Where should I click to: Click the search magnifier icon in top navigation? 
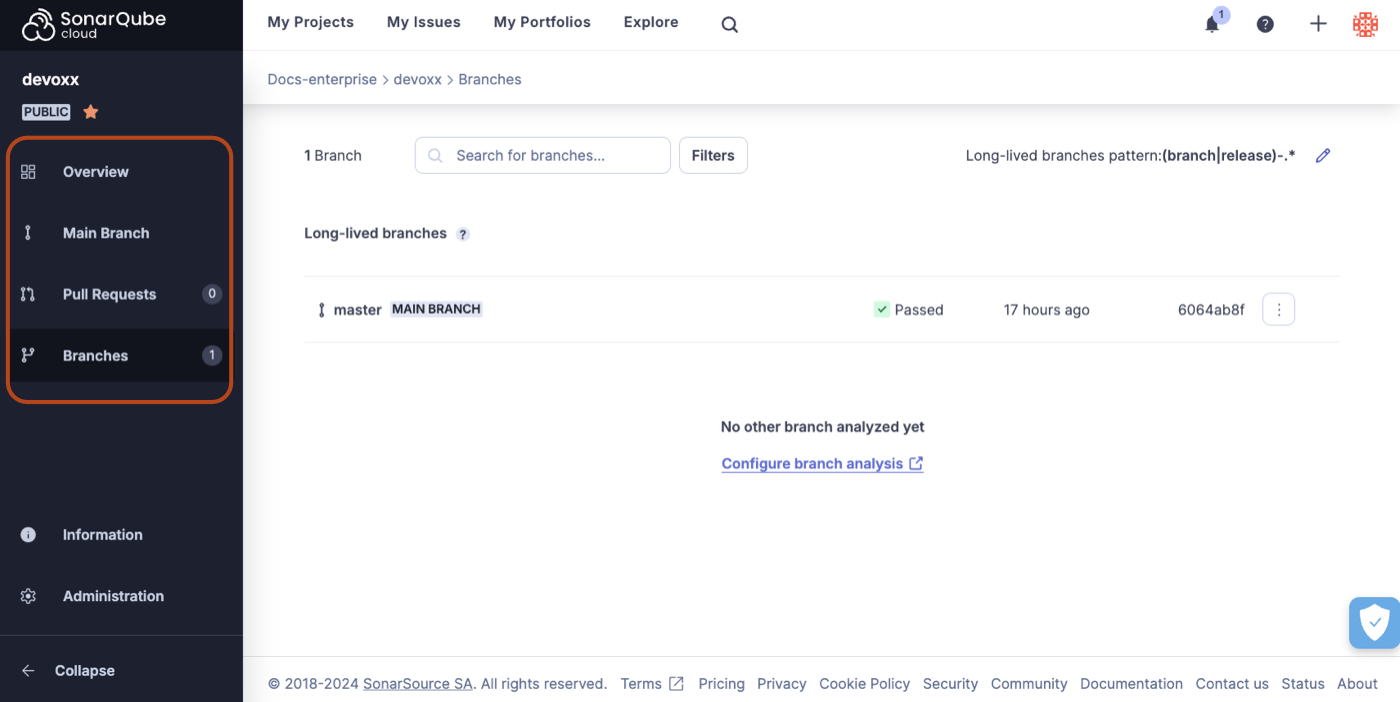[729, 25]
